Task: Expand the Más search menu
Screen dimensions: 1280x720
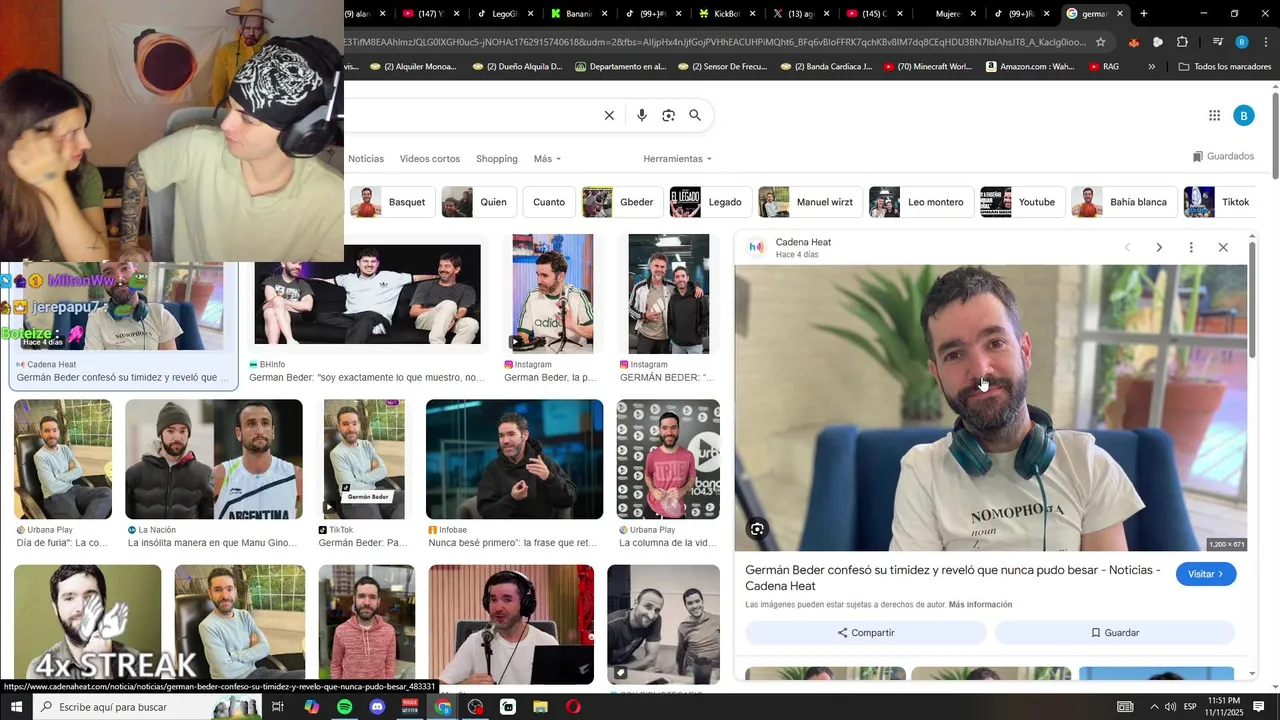Action: point(547,159)
